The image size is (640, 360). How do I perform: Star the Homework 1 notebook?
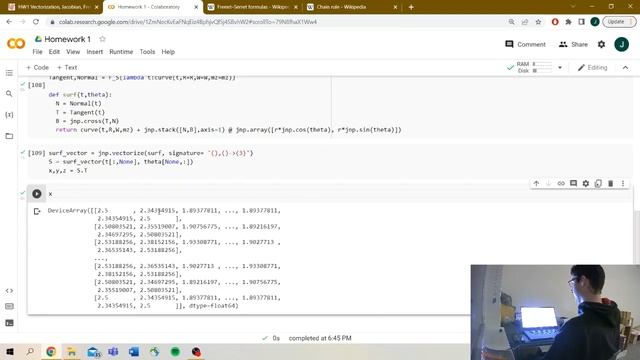102,39
